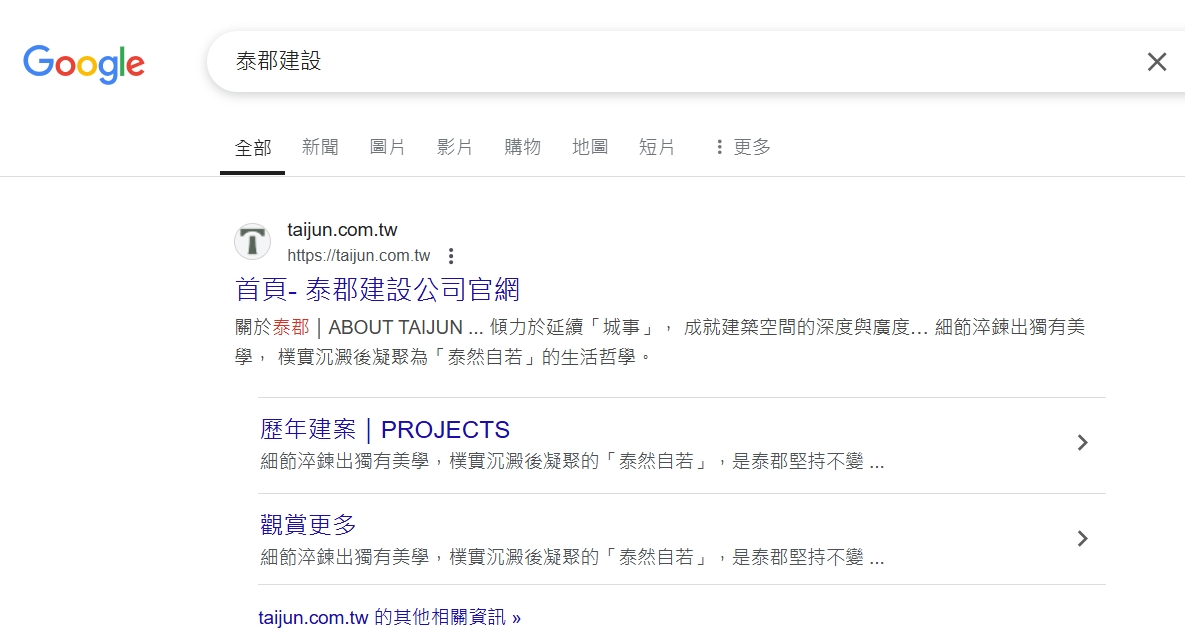Go to the 地圖 tab
This screenshot has height=644, width=1185.
[589, 147]
